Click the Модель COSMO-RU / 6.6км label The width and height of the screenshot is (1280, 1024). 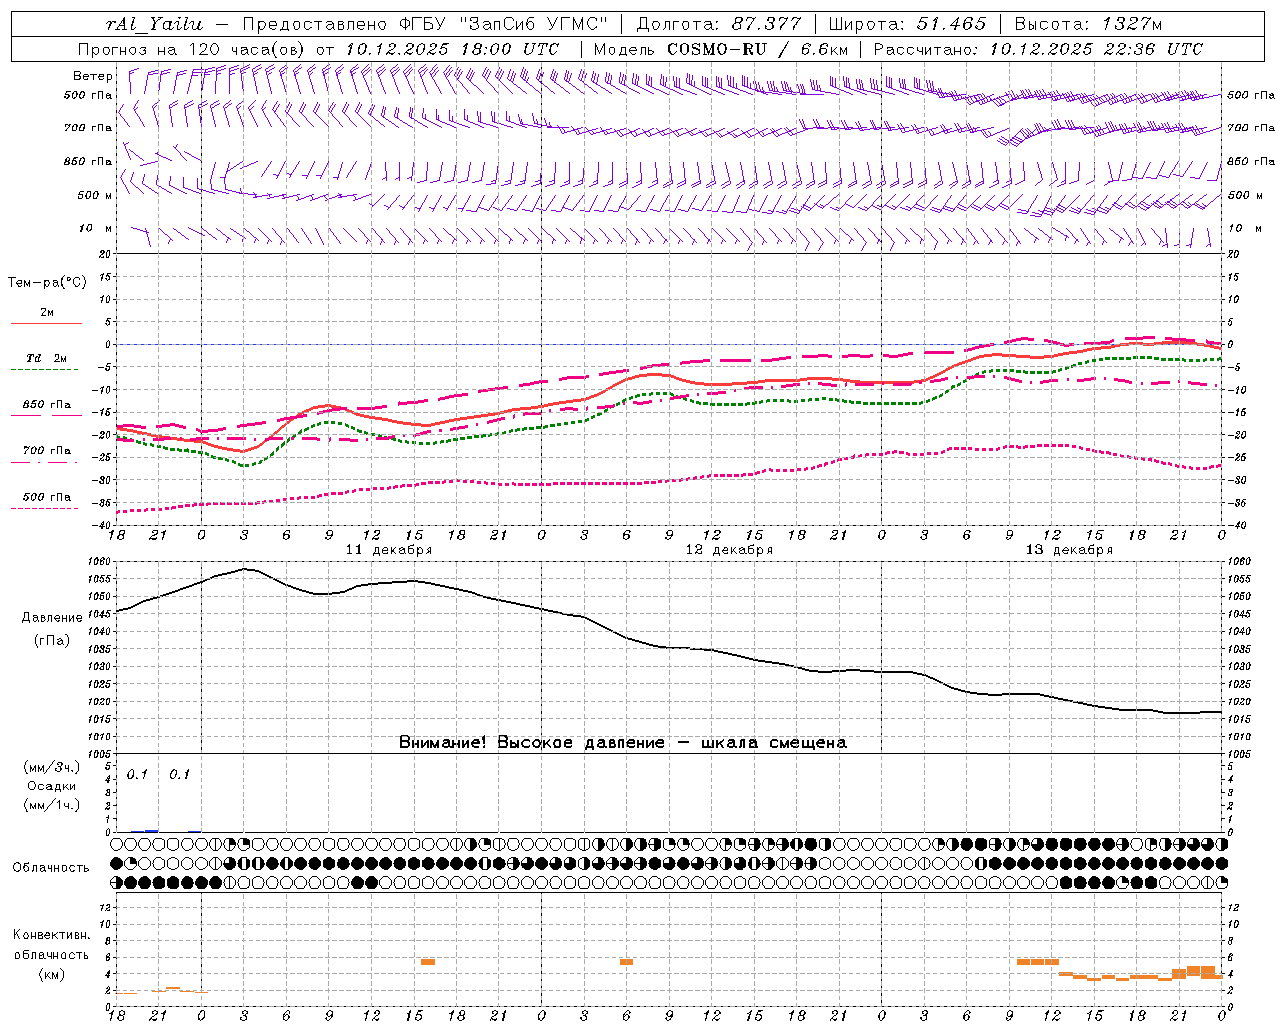point(720,49)
